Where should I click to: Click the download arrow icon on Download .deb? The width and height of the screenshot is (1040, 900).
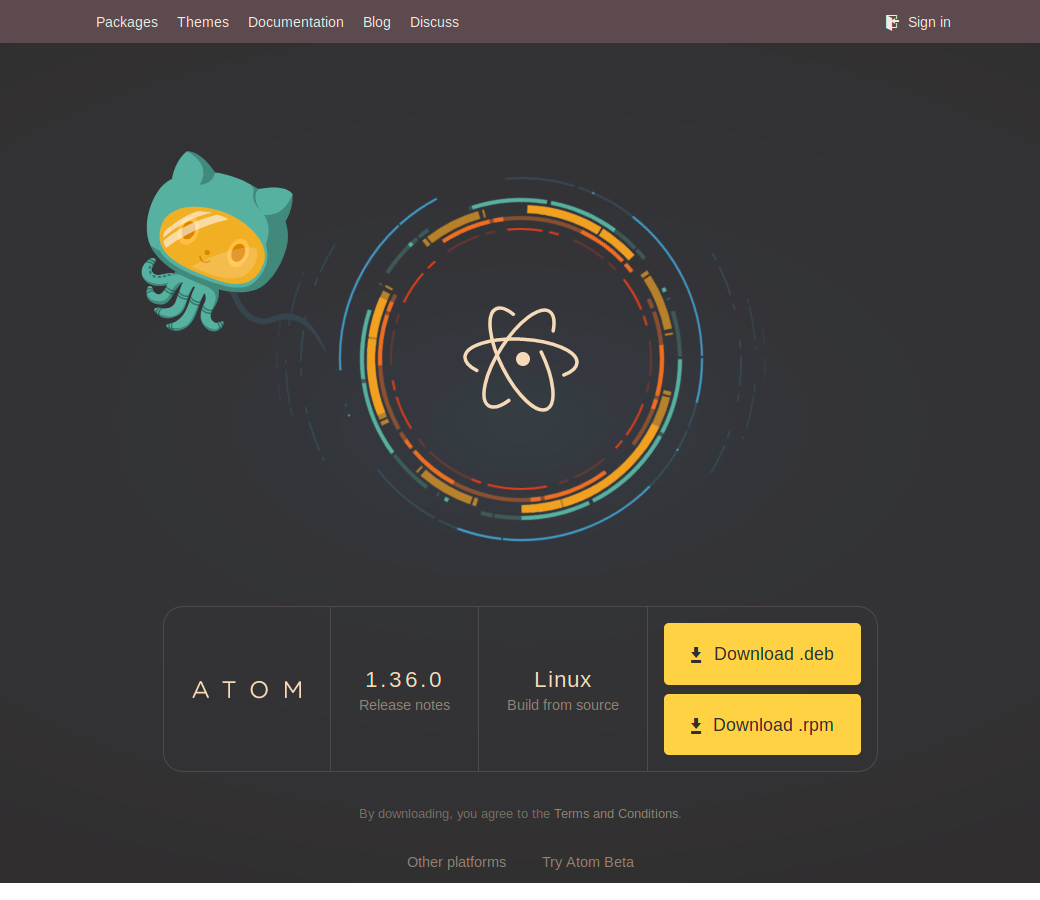tap(696, 653)
